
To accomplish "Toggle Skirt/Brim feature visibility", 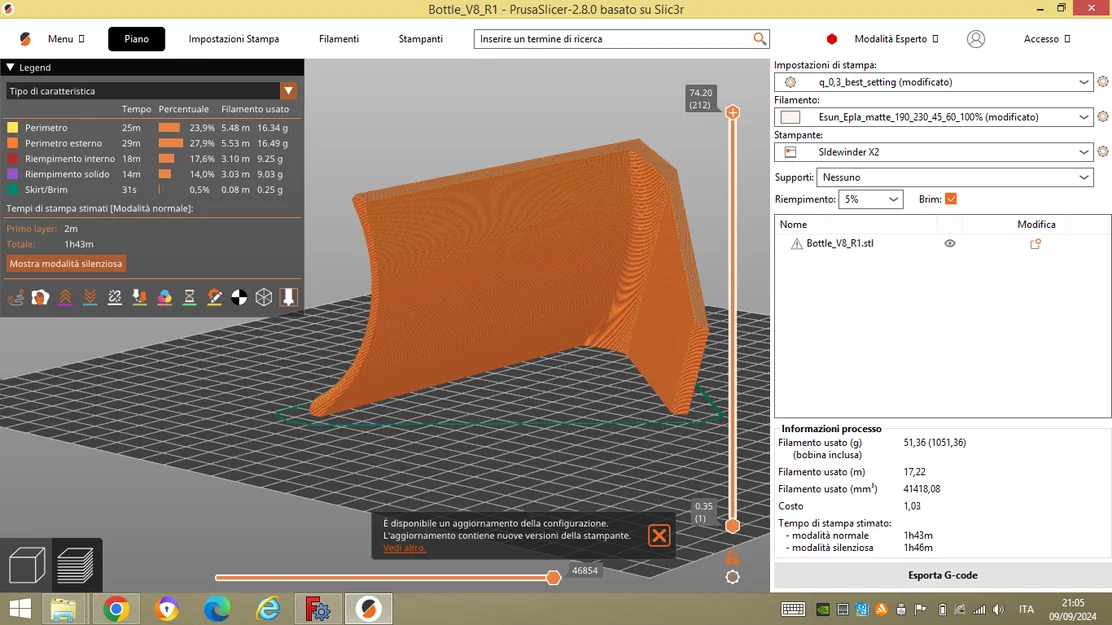I will coord(12,189).
